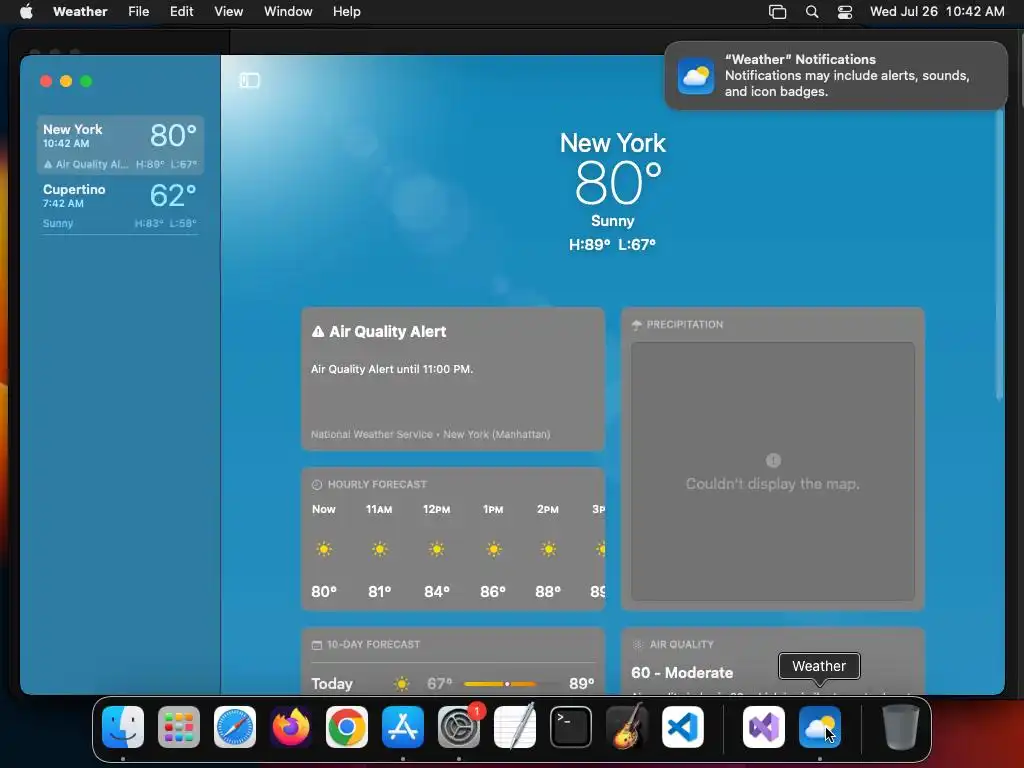
Task: Select New York in the sidebar
Action: (120, 145)
